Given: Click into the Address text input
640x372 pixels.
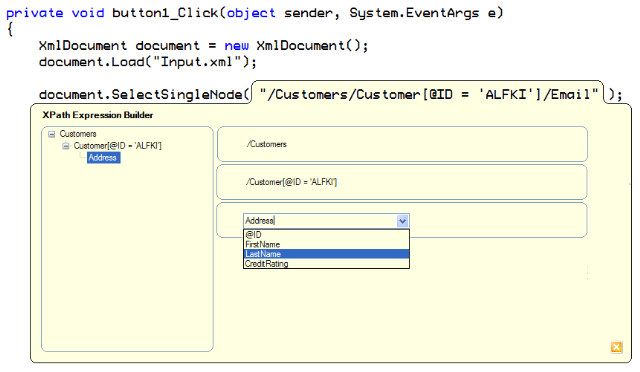Looking at the screenshot, I should (x=320, y=221).
